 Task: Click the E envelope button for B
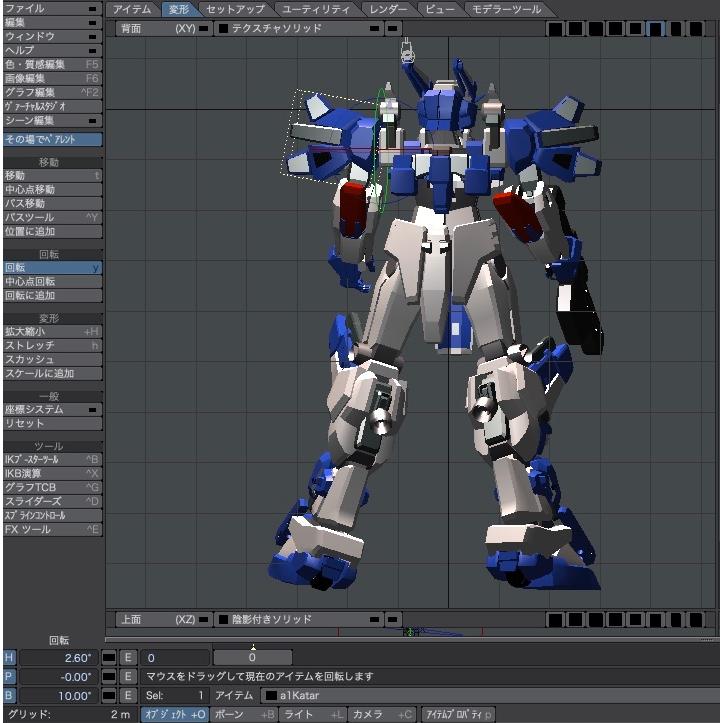pyautogui.click(x=128, y=695)
